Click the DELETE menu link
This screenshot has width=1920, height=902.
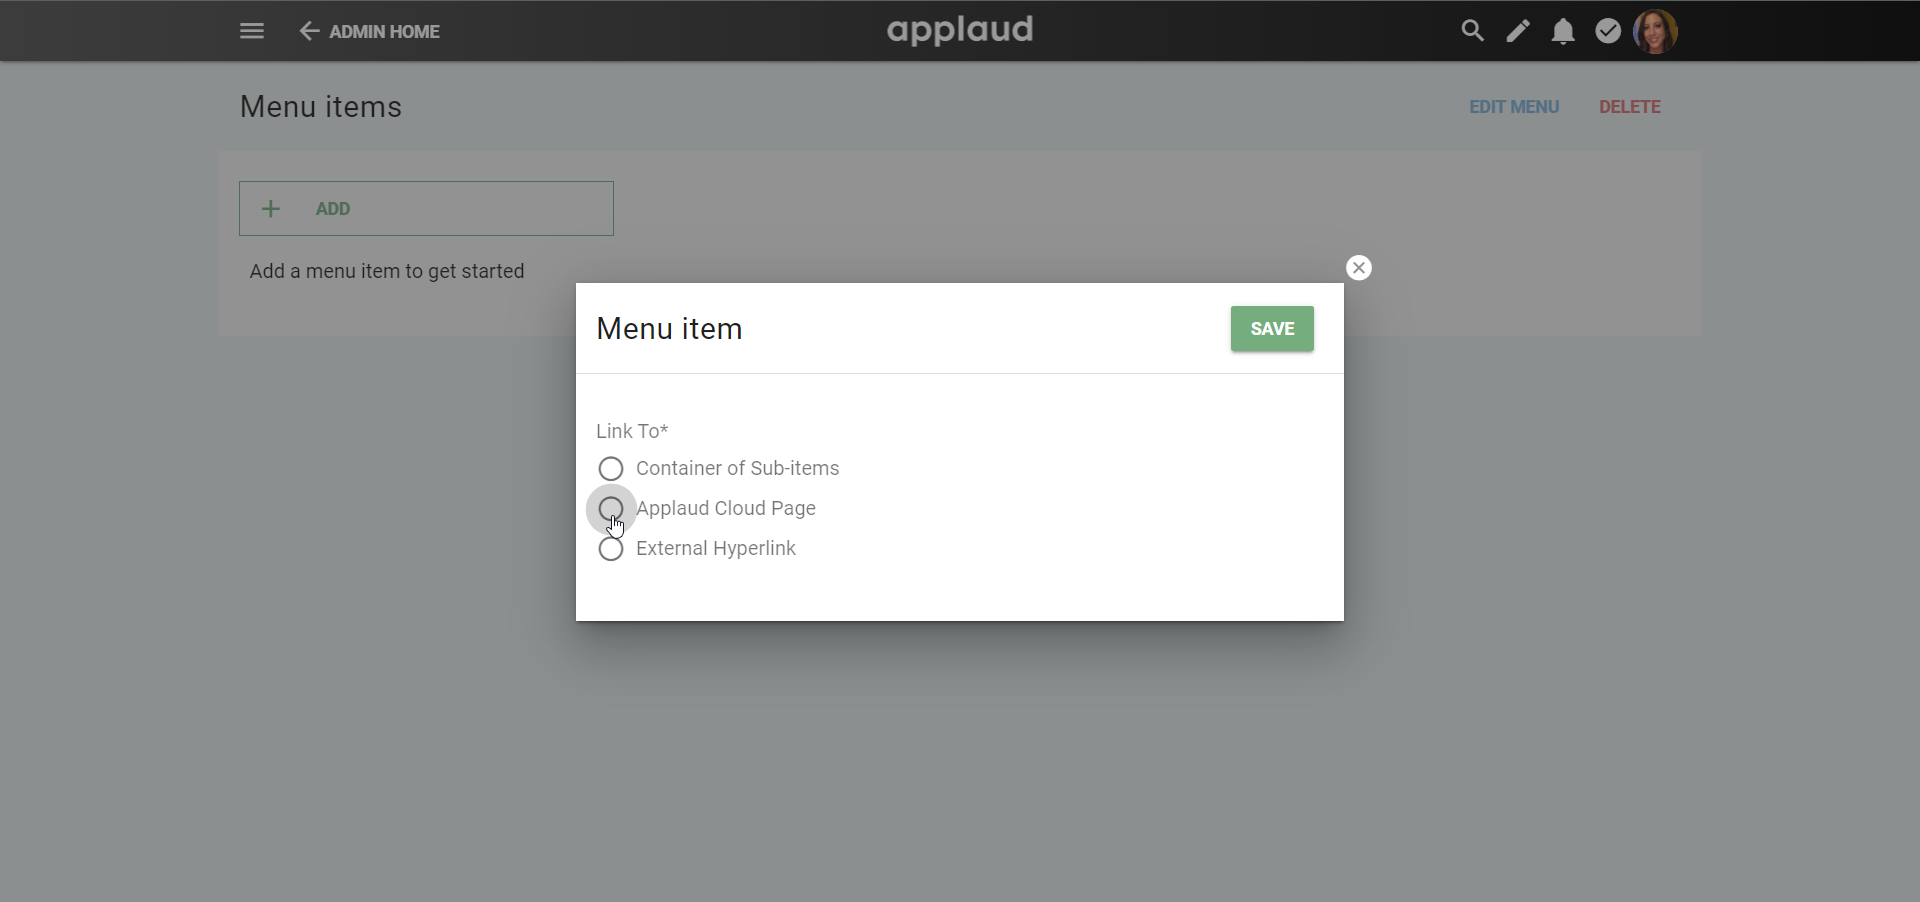coord(1629,107)
